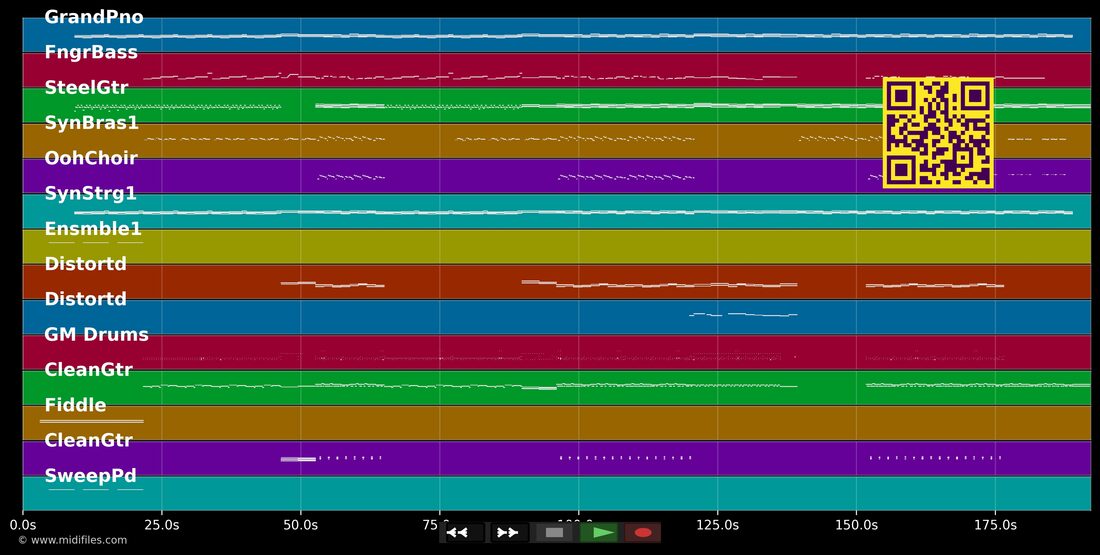Select the SweepPd track label

[90, 476]
